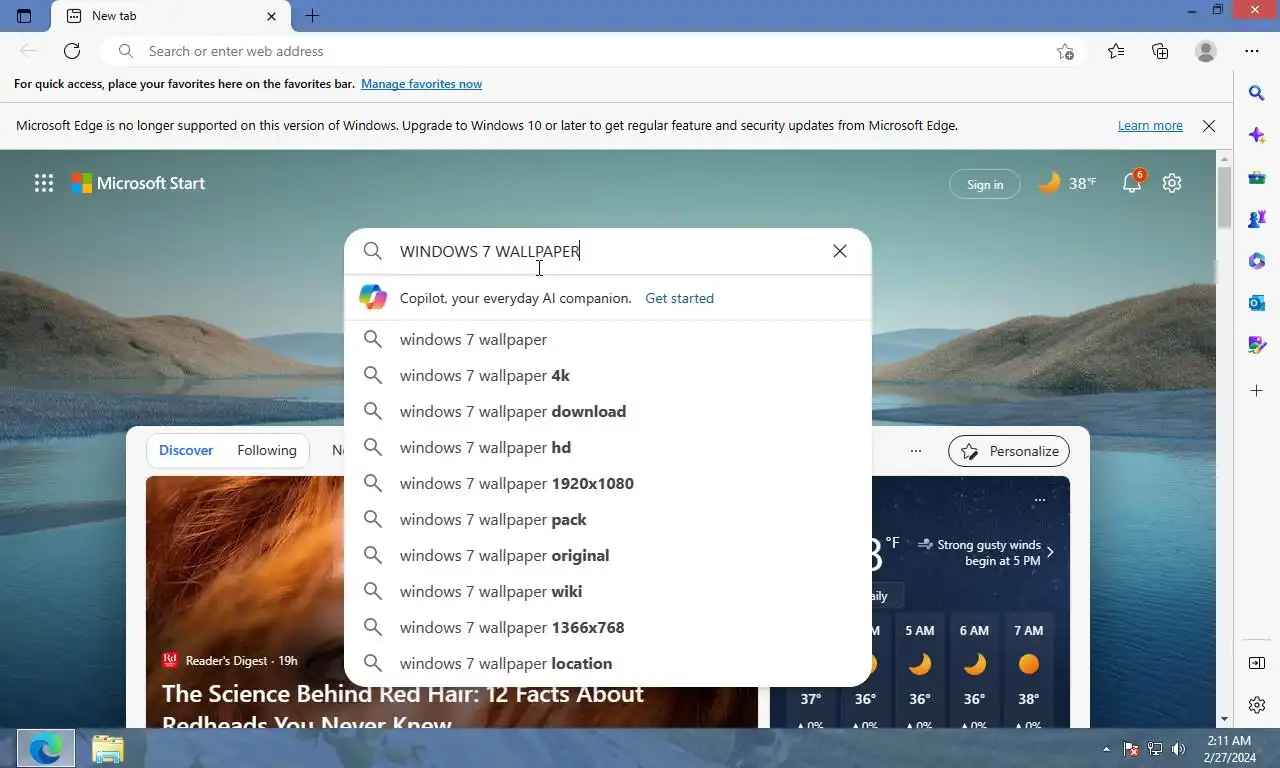Switch to the Following feed tab
This screenshot has height=768, width=1280.
267,450
